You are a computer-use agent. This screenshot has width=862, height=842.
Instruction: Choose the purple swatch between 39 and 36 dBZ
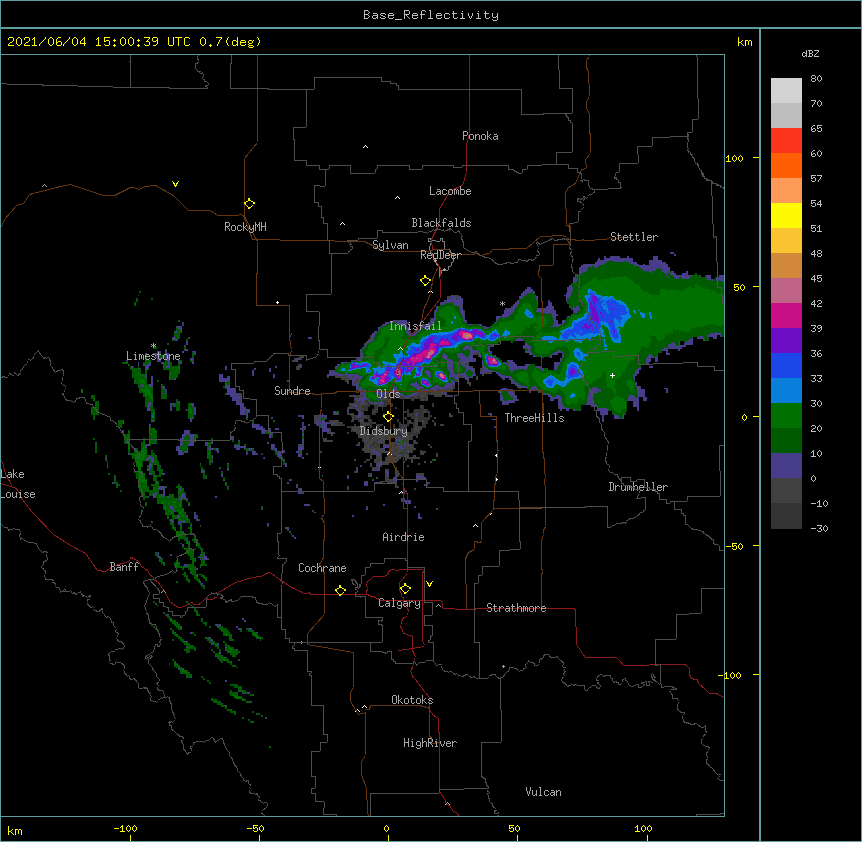pyautogui.click(x=786, y=340)
